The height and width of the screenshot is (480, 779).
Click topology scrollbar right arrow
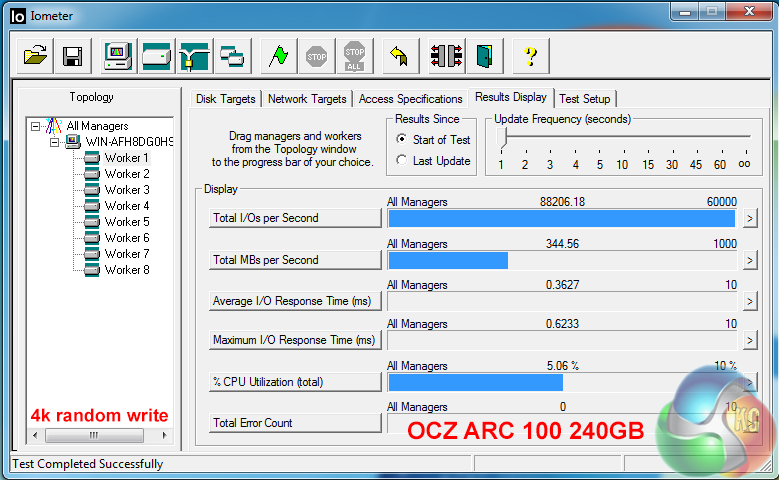pyautogui.click(x=164, y=435)
